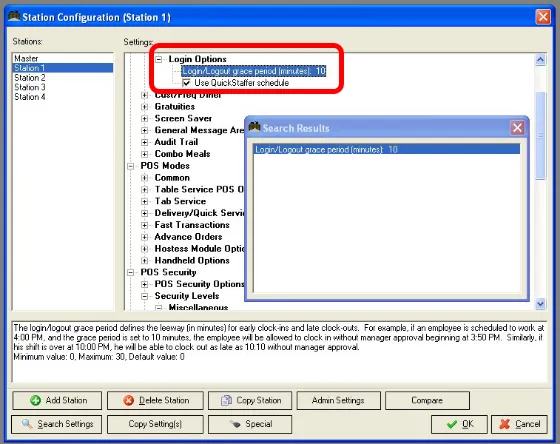Select the Fast Transactions tree label

(192, 225)
